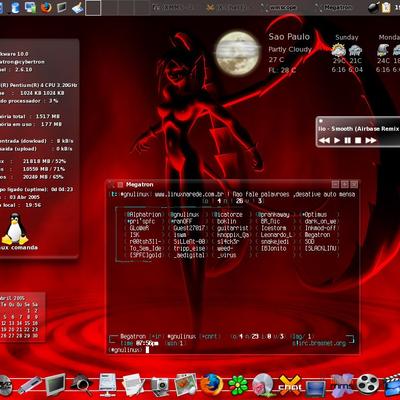Open the image viewer photo dock icon
The height and width of the screenshot is (400, 400).
click(185, 385)
